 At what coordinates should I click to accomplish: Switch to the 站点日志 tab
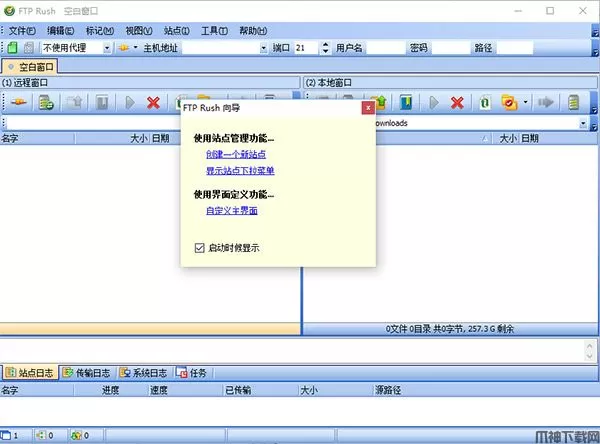tap(30, 373)
